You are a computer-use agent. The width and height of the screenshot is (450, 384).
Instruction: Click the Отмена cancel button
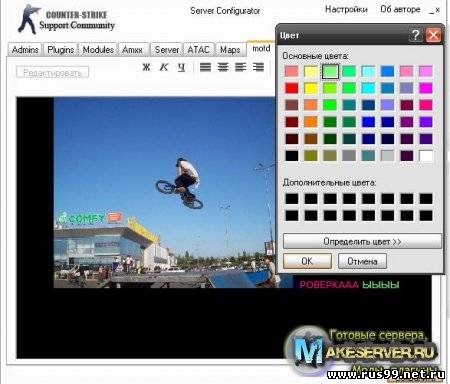point(362,261)
